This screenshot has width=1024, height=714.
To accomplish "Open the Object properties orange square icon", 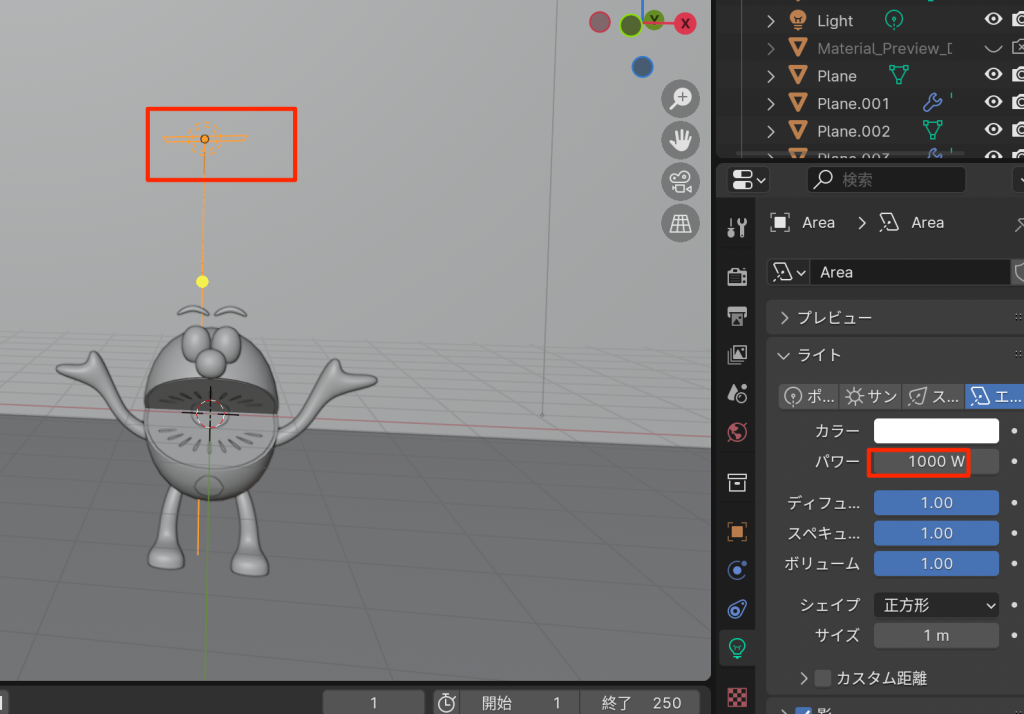I will 737,531.
